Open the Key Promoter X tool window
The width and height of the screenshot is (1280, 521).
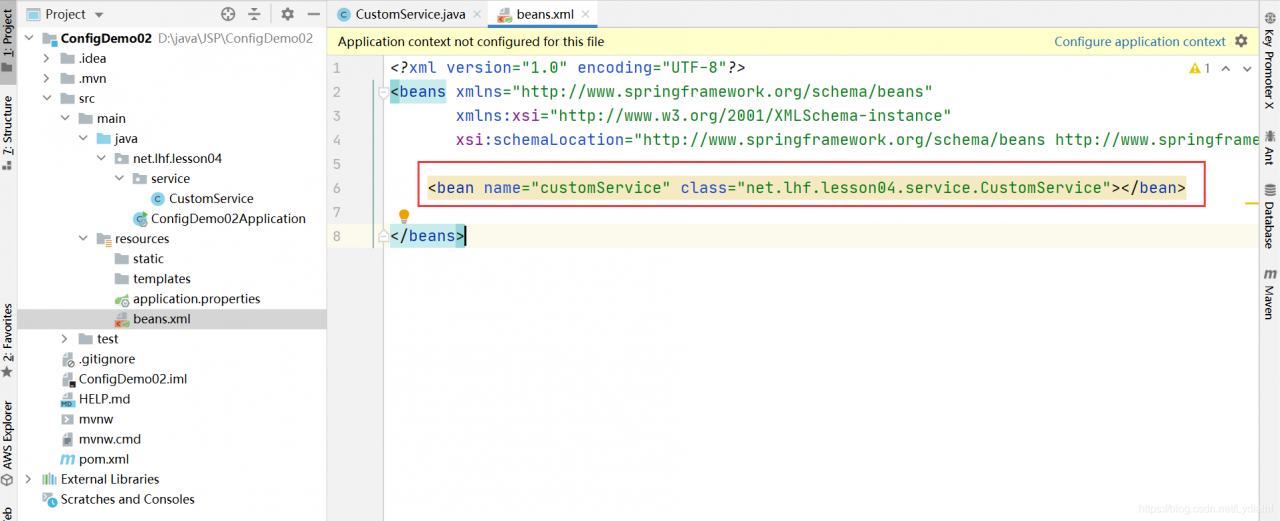[x=1270, y=61]
